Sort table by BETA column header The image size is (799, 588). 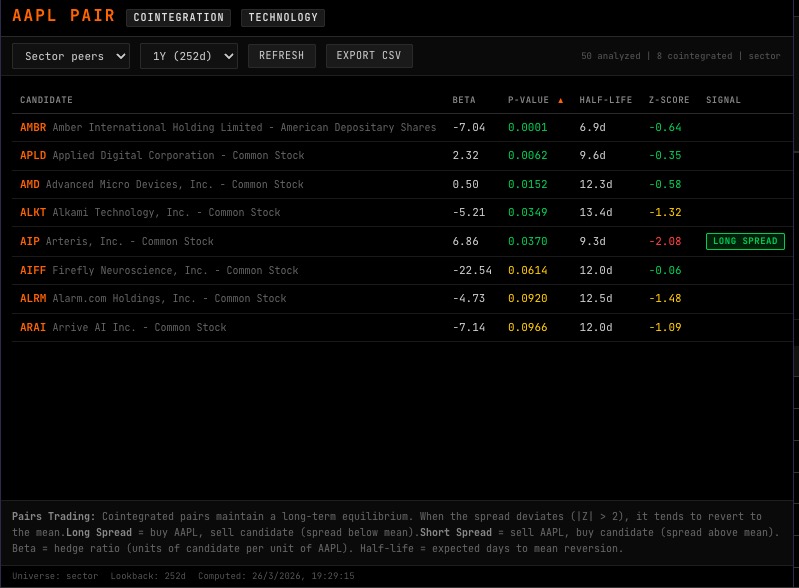464,100
